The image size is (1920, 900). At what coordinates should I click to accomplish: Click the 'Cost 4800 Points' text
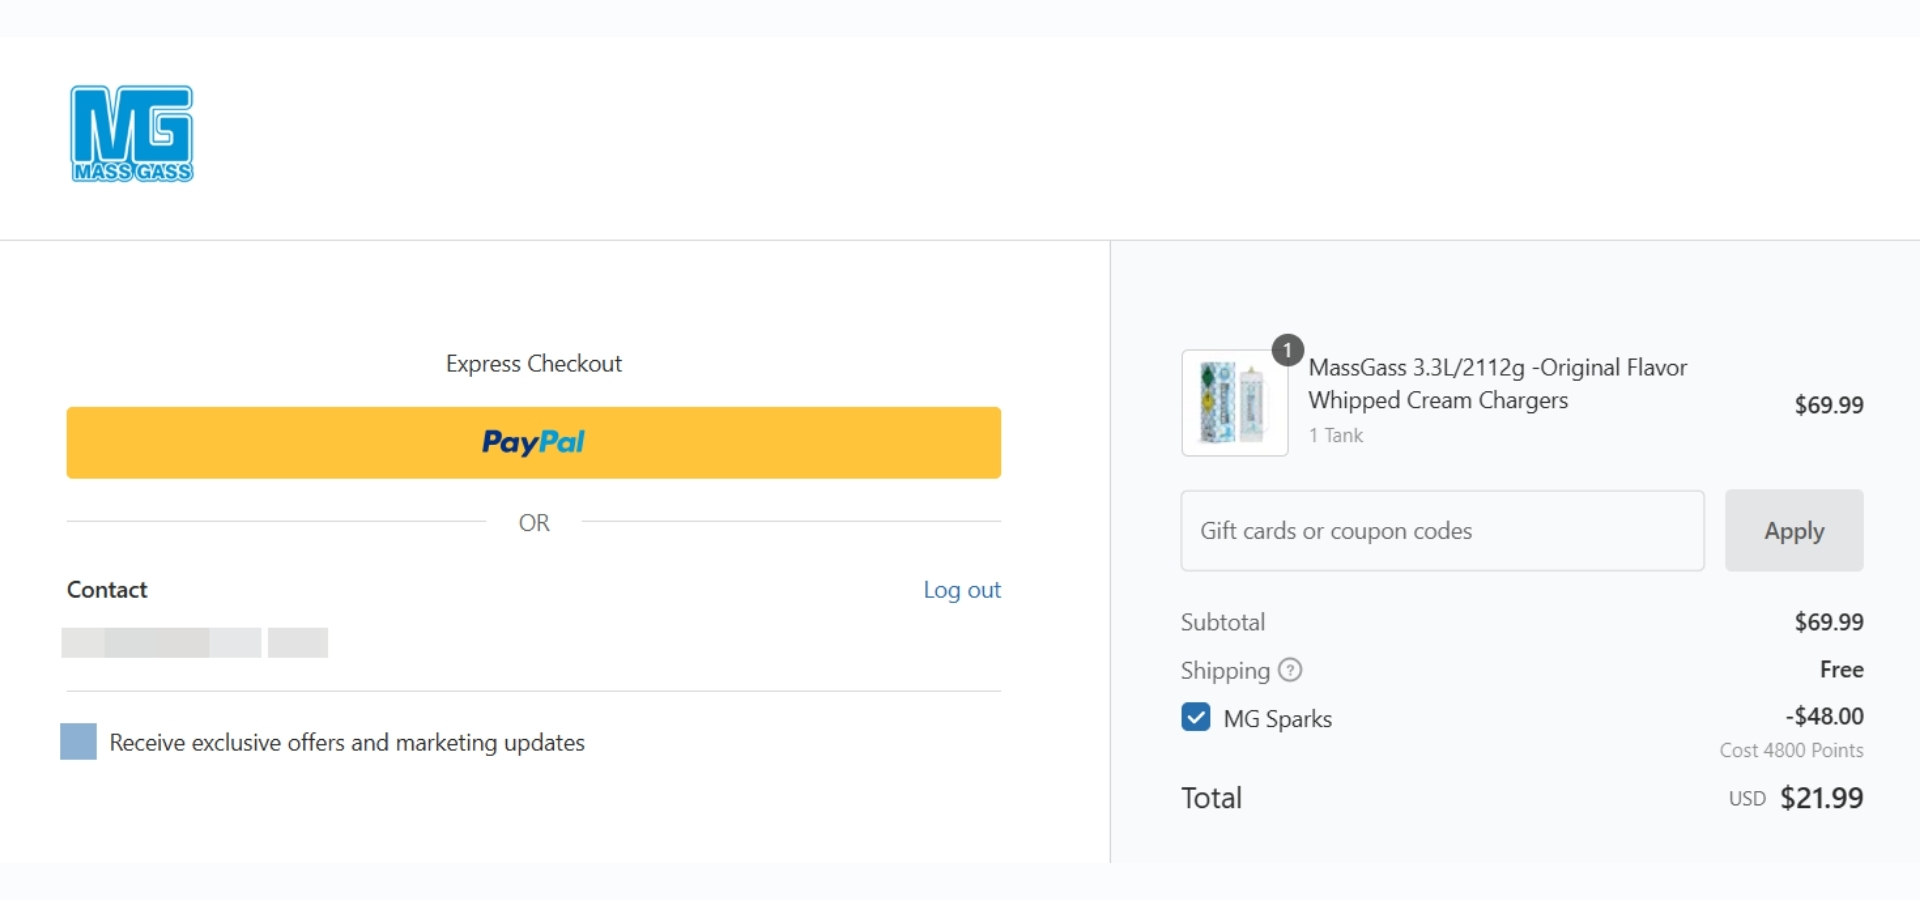[1791, 750]
